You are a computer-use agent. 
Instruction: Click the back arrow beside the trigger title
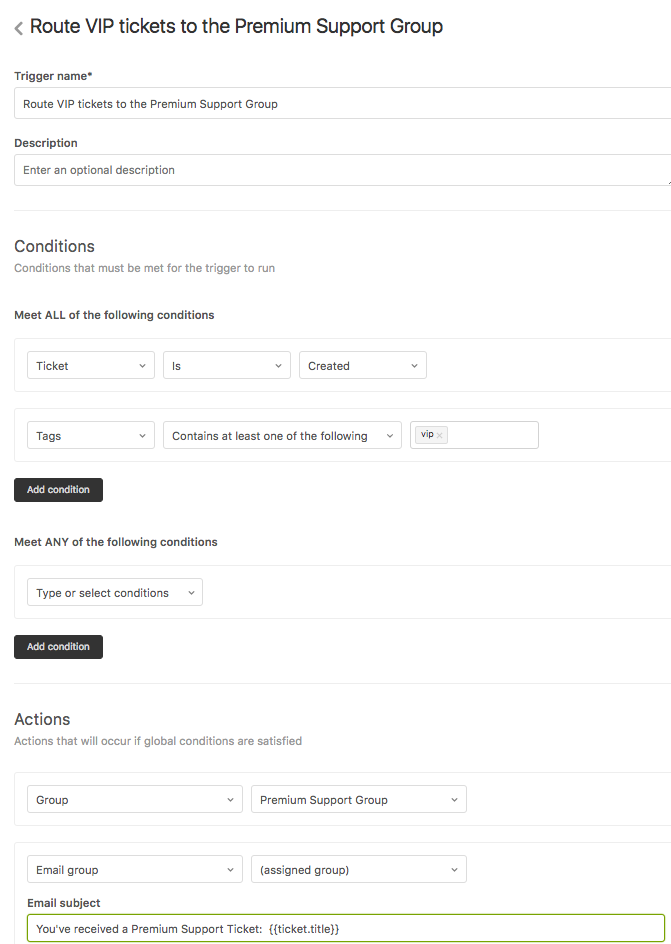click(19, 29)
